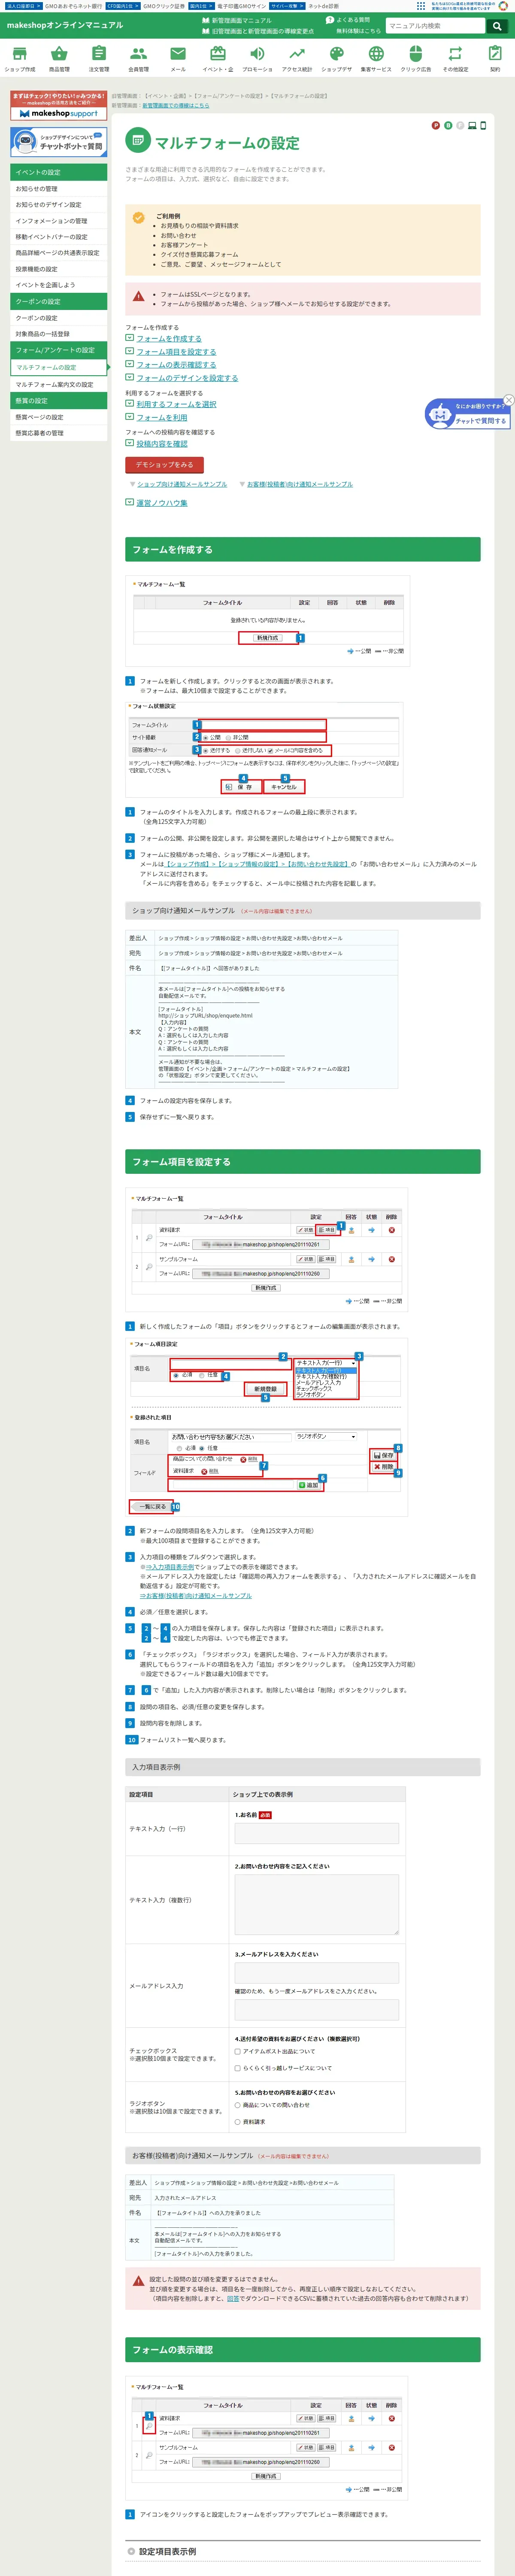515x2576 pixels.
Task: Click the 商品管理 basket icon
Action: (x=59, y=53)
